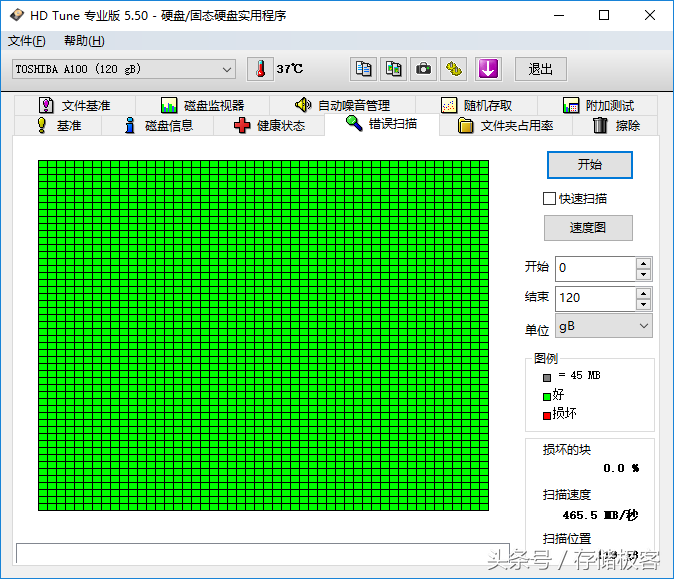Click the copy screenshot to clipboard icon
Screen dimensions: 674x579
point(393,69)
